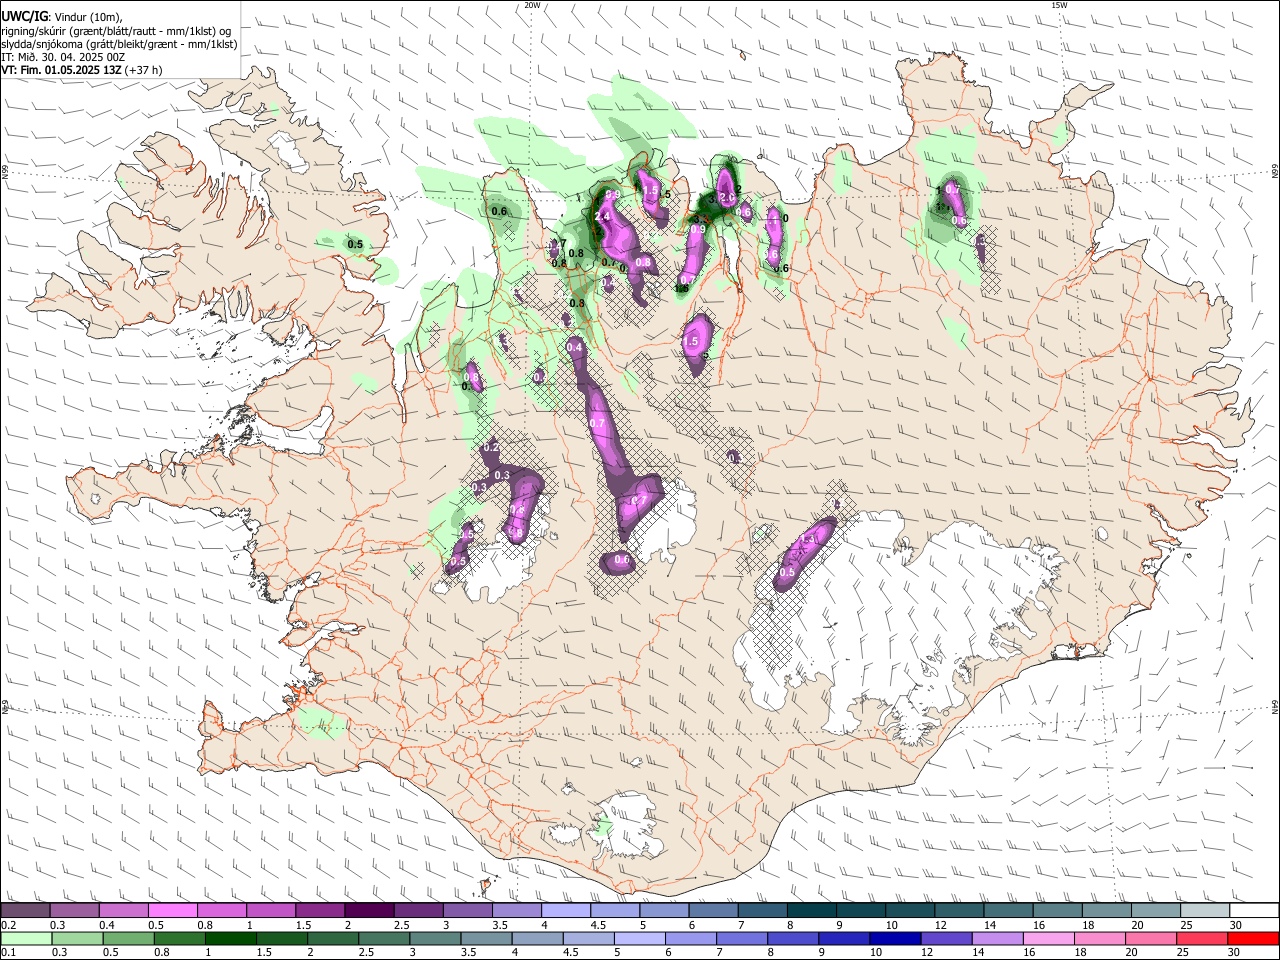
Task: Click the '0.1' label on the rain scale
Action: [9, 952]
